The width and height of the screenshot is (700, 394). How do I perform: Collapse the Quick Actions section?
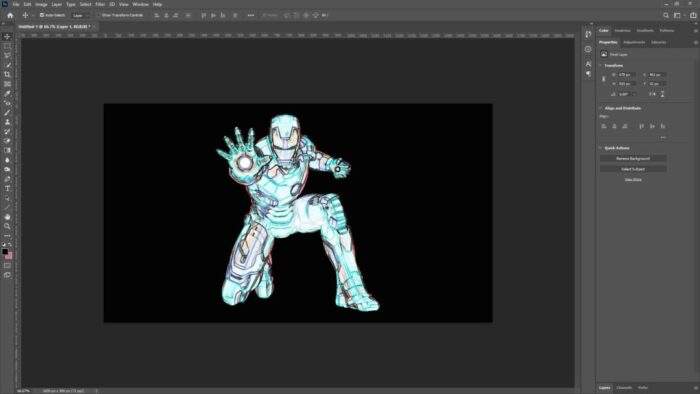click(x=600, y=148)
